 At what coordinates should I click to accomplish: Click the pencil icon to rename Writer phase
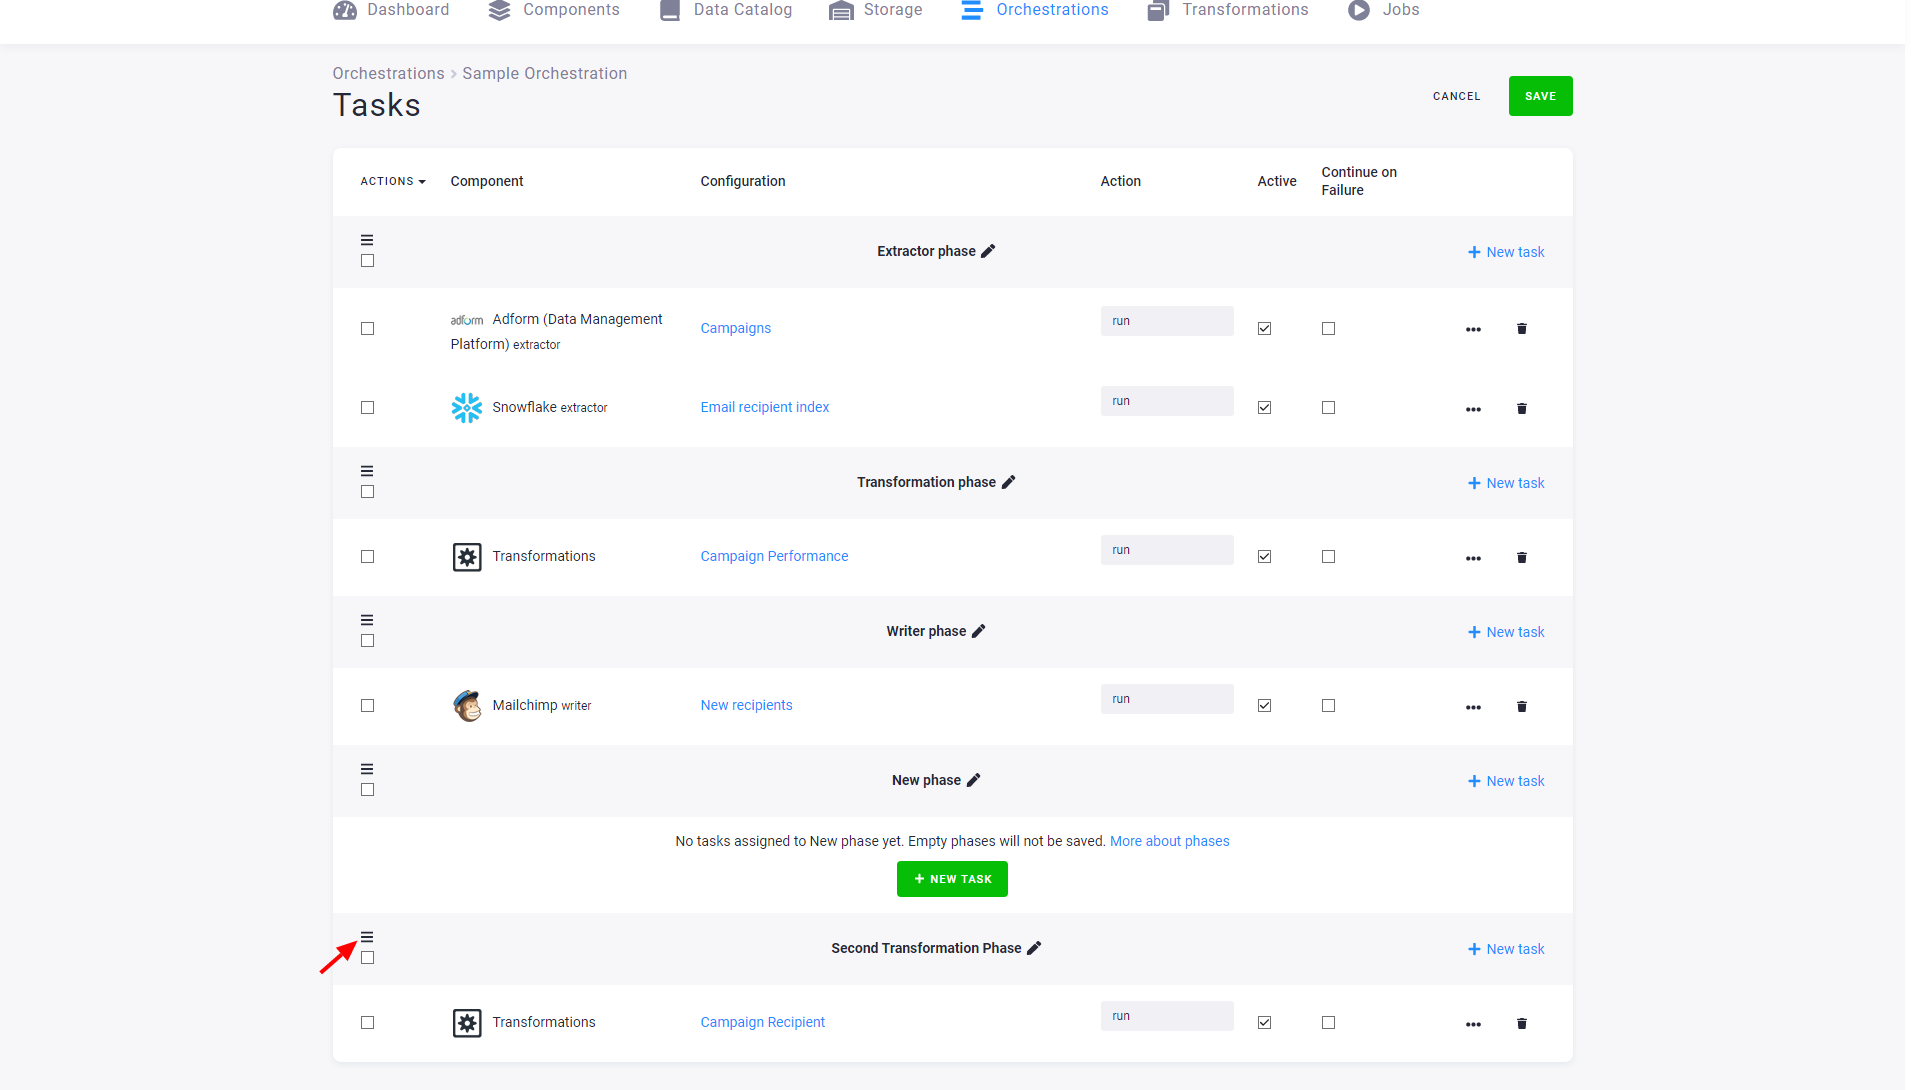(x=978, y=631)
